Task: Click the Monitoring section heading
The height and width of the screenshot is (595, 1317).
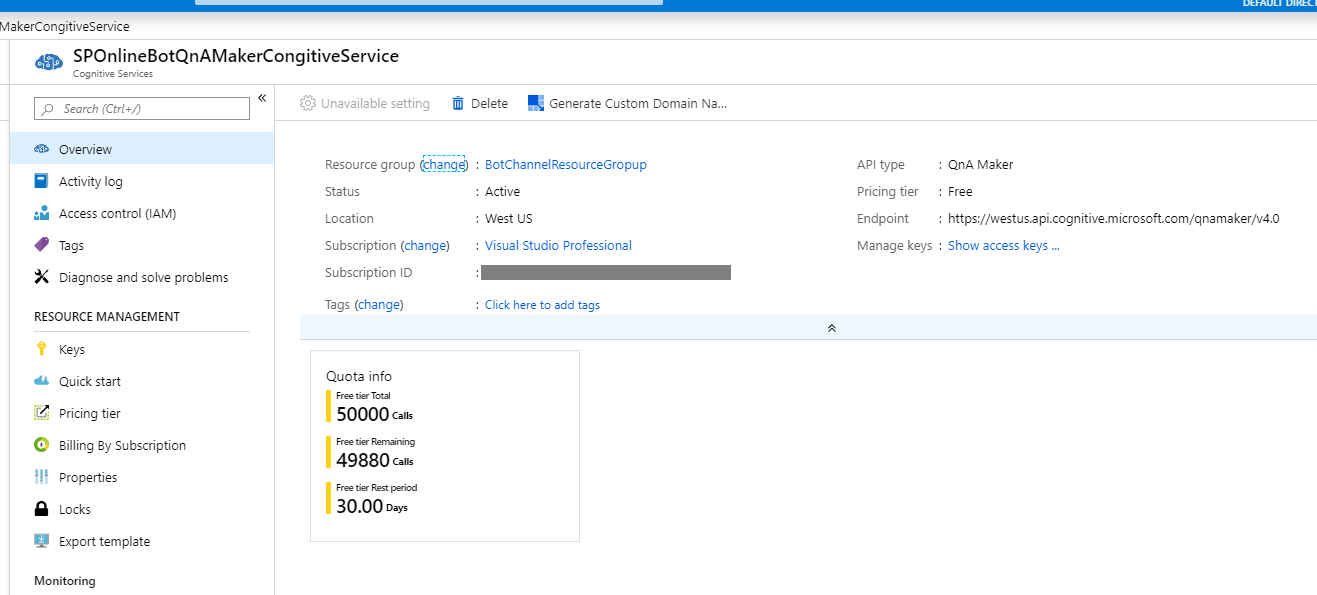Action: 65,580
